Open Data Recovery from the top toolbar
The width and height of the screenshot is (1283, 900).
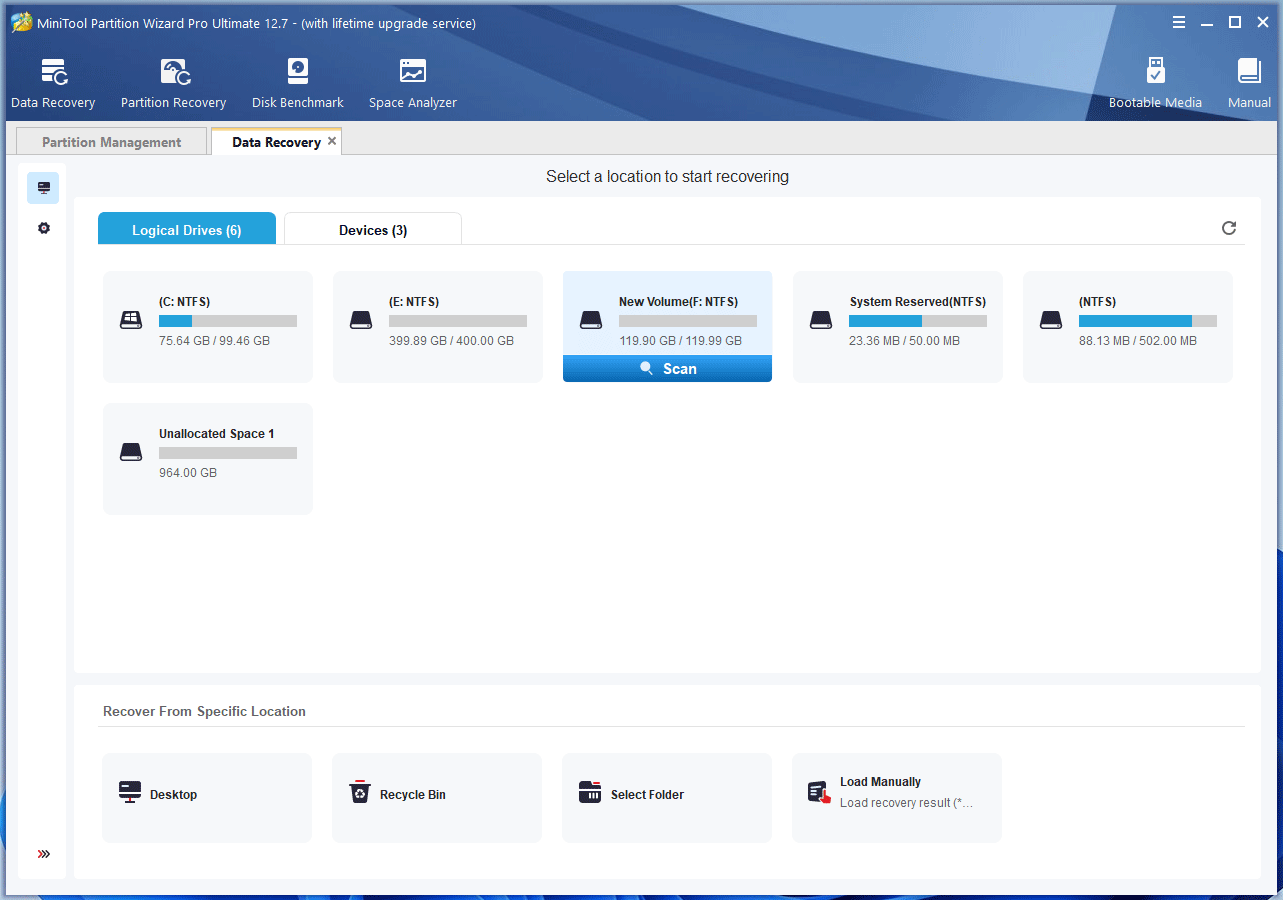pyautogui.click(x=53, y=84)
